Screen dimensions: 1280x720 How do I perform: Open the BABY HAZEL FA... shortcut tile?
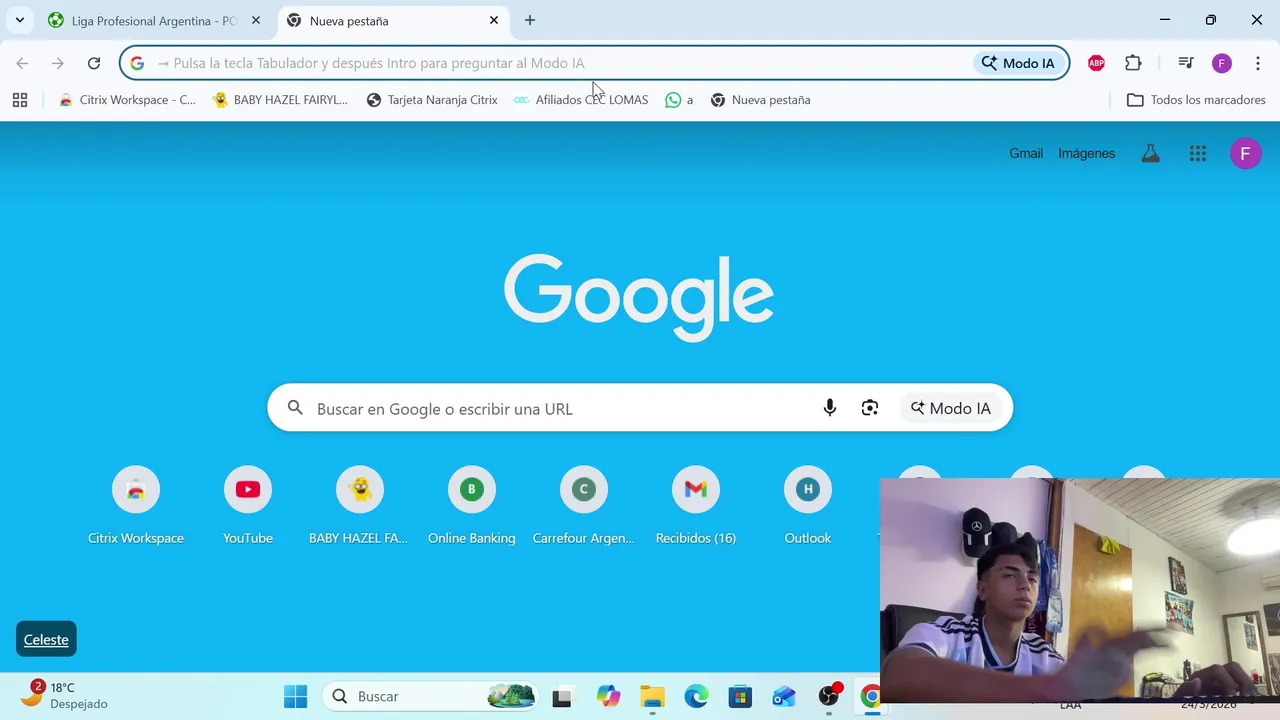(x=360, y=507)
